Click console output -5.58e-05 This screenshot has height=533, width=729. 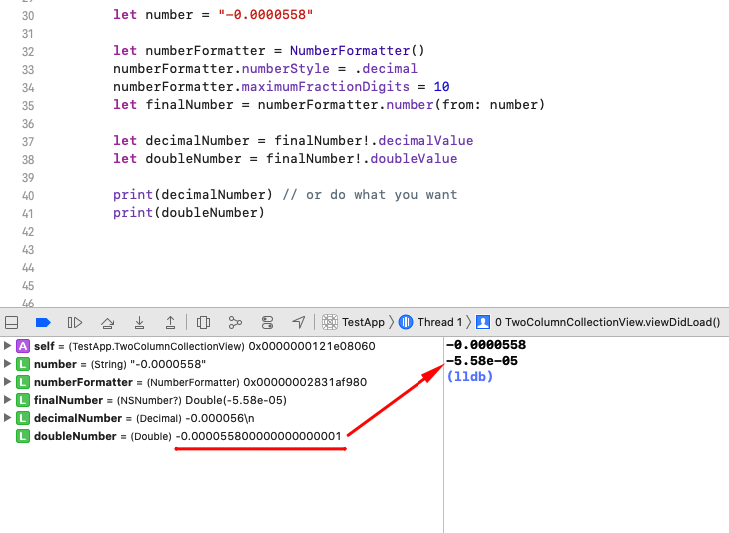coord(482,360)
